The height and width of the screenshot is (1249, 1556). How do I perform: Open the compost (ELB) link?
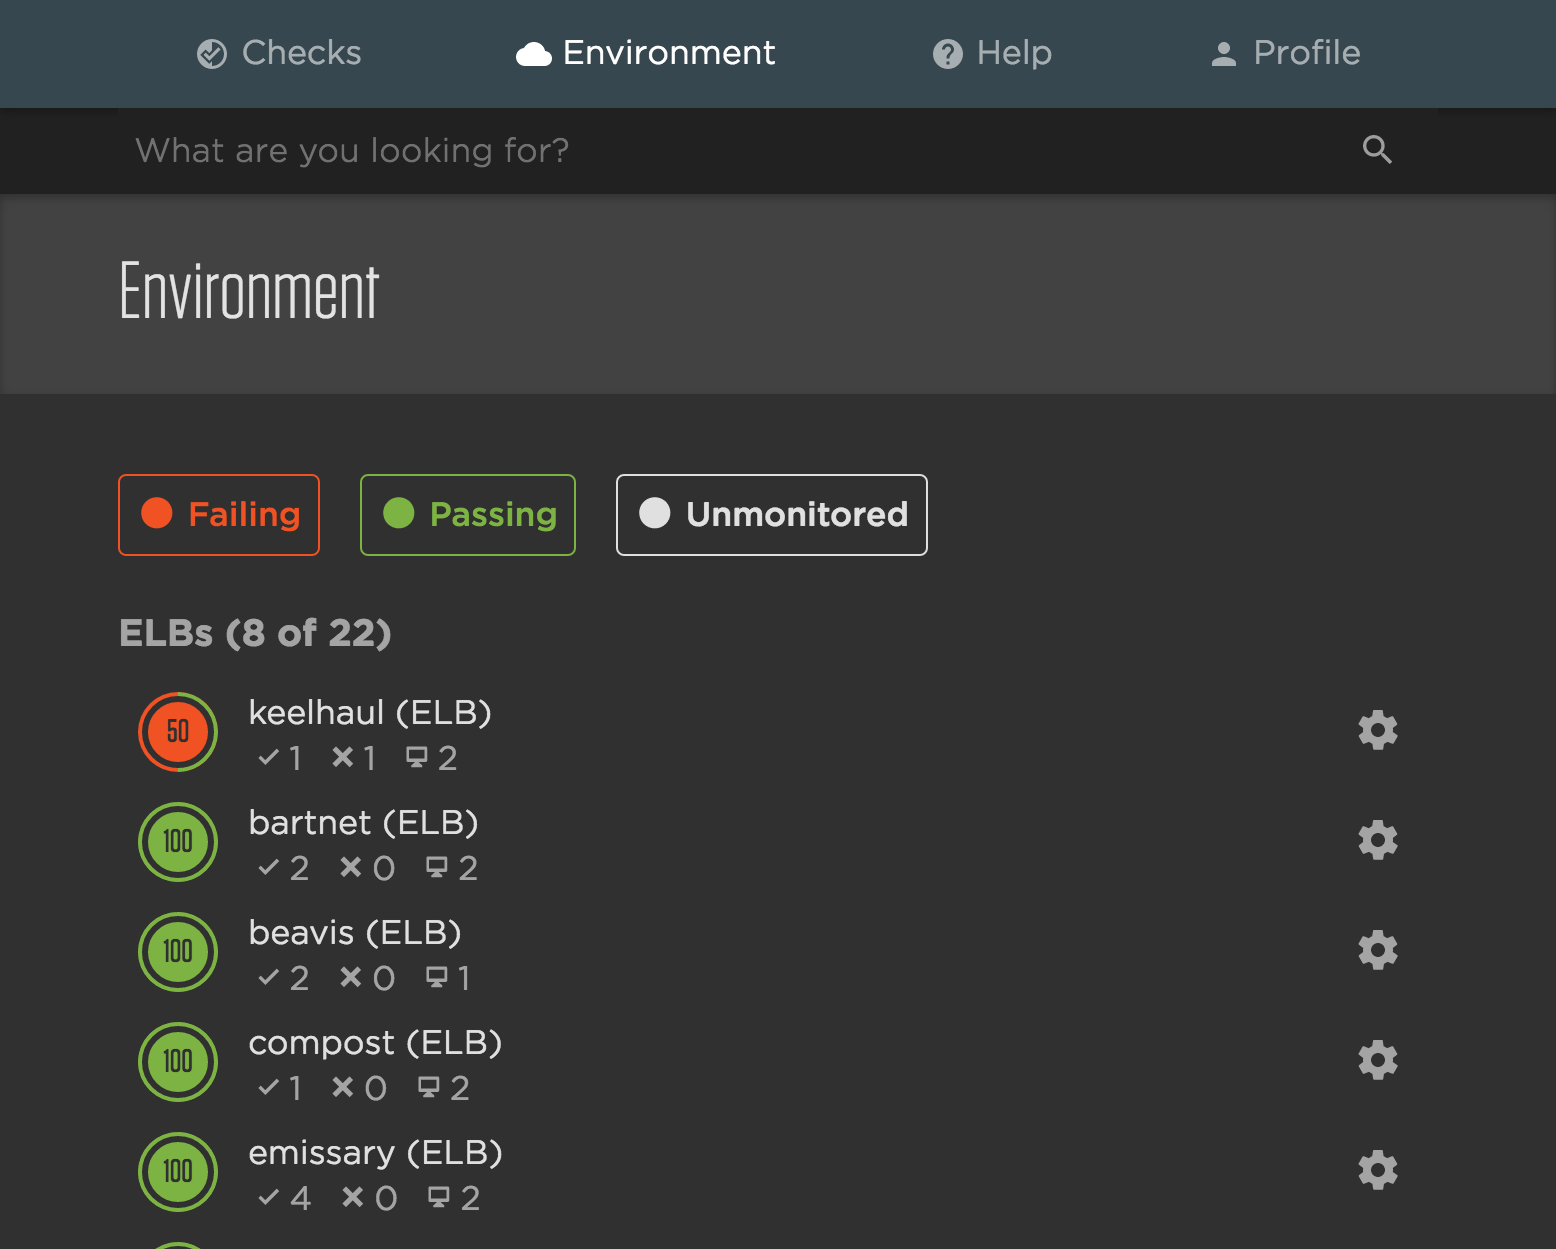point(375,1043)
